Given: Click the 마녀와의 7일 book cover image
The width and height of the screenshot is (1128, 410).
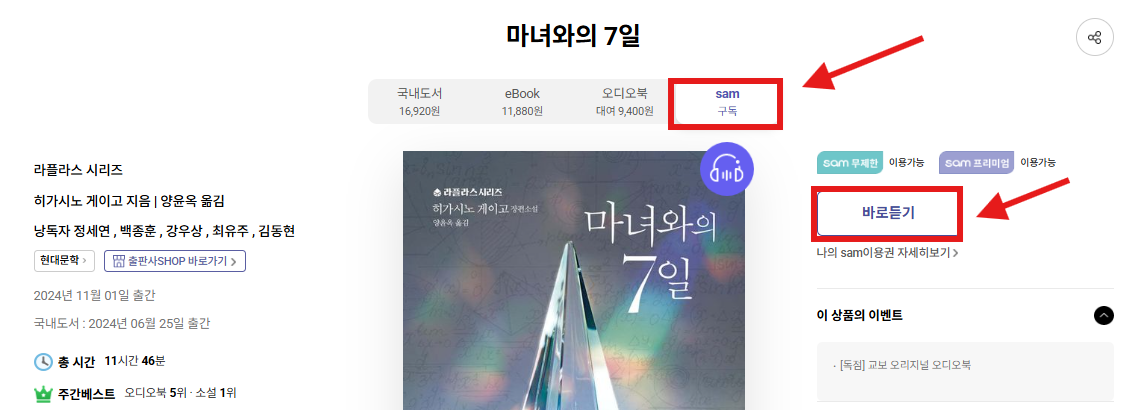Looking at the screenshot, I should pyautogui.click(x=574, y=281).
